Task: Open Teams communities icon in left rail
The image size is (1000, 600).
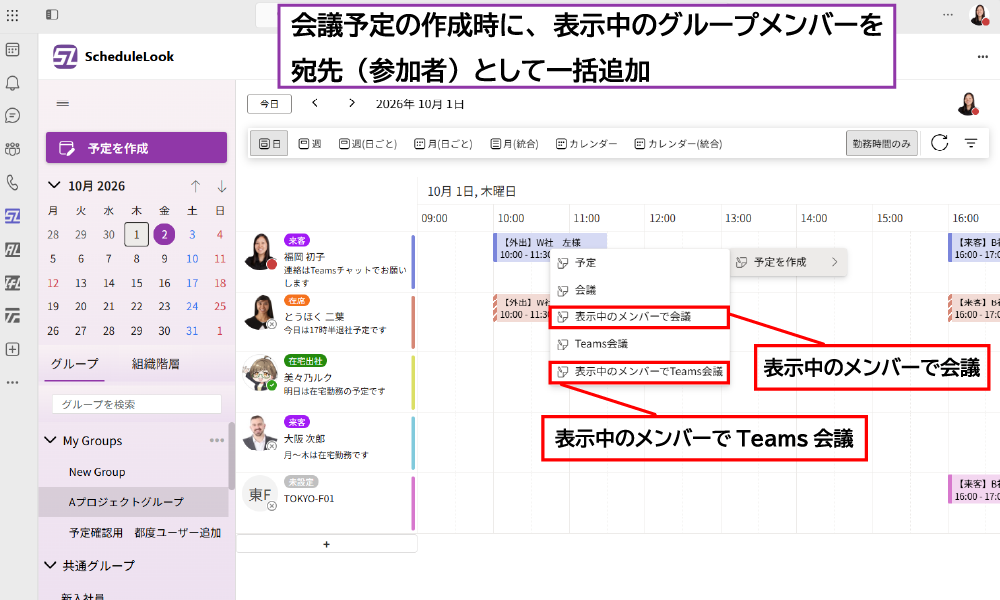Action: 12,149
